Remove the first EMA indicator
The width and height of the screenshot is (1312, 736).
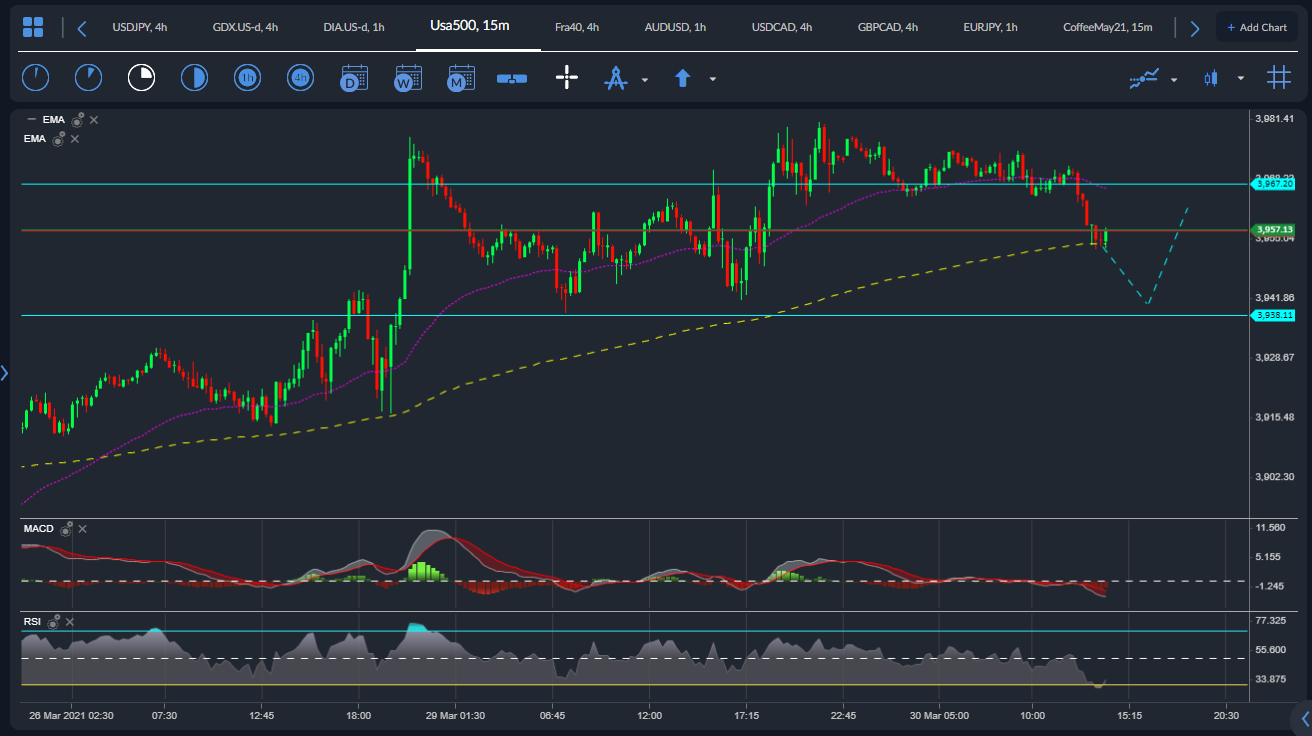click(x=94, y=120)
